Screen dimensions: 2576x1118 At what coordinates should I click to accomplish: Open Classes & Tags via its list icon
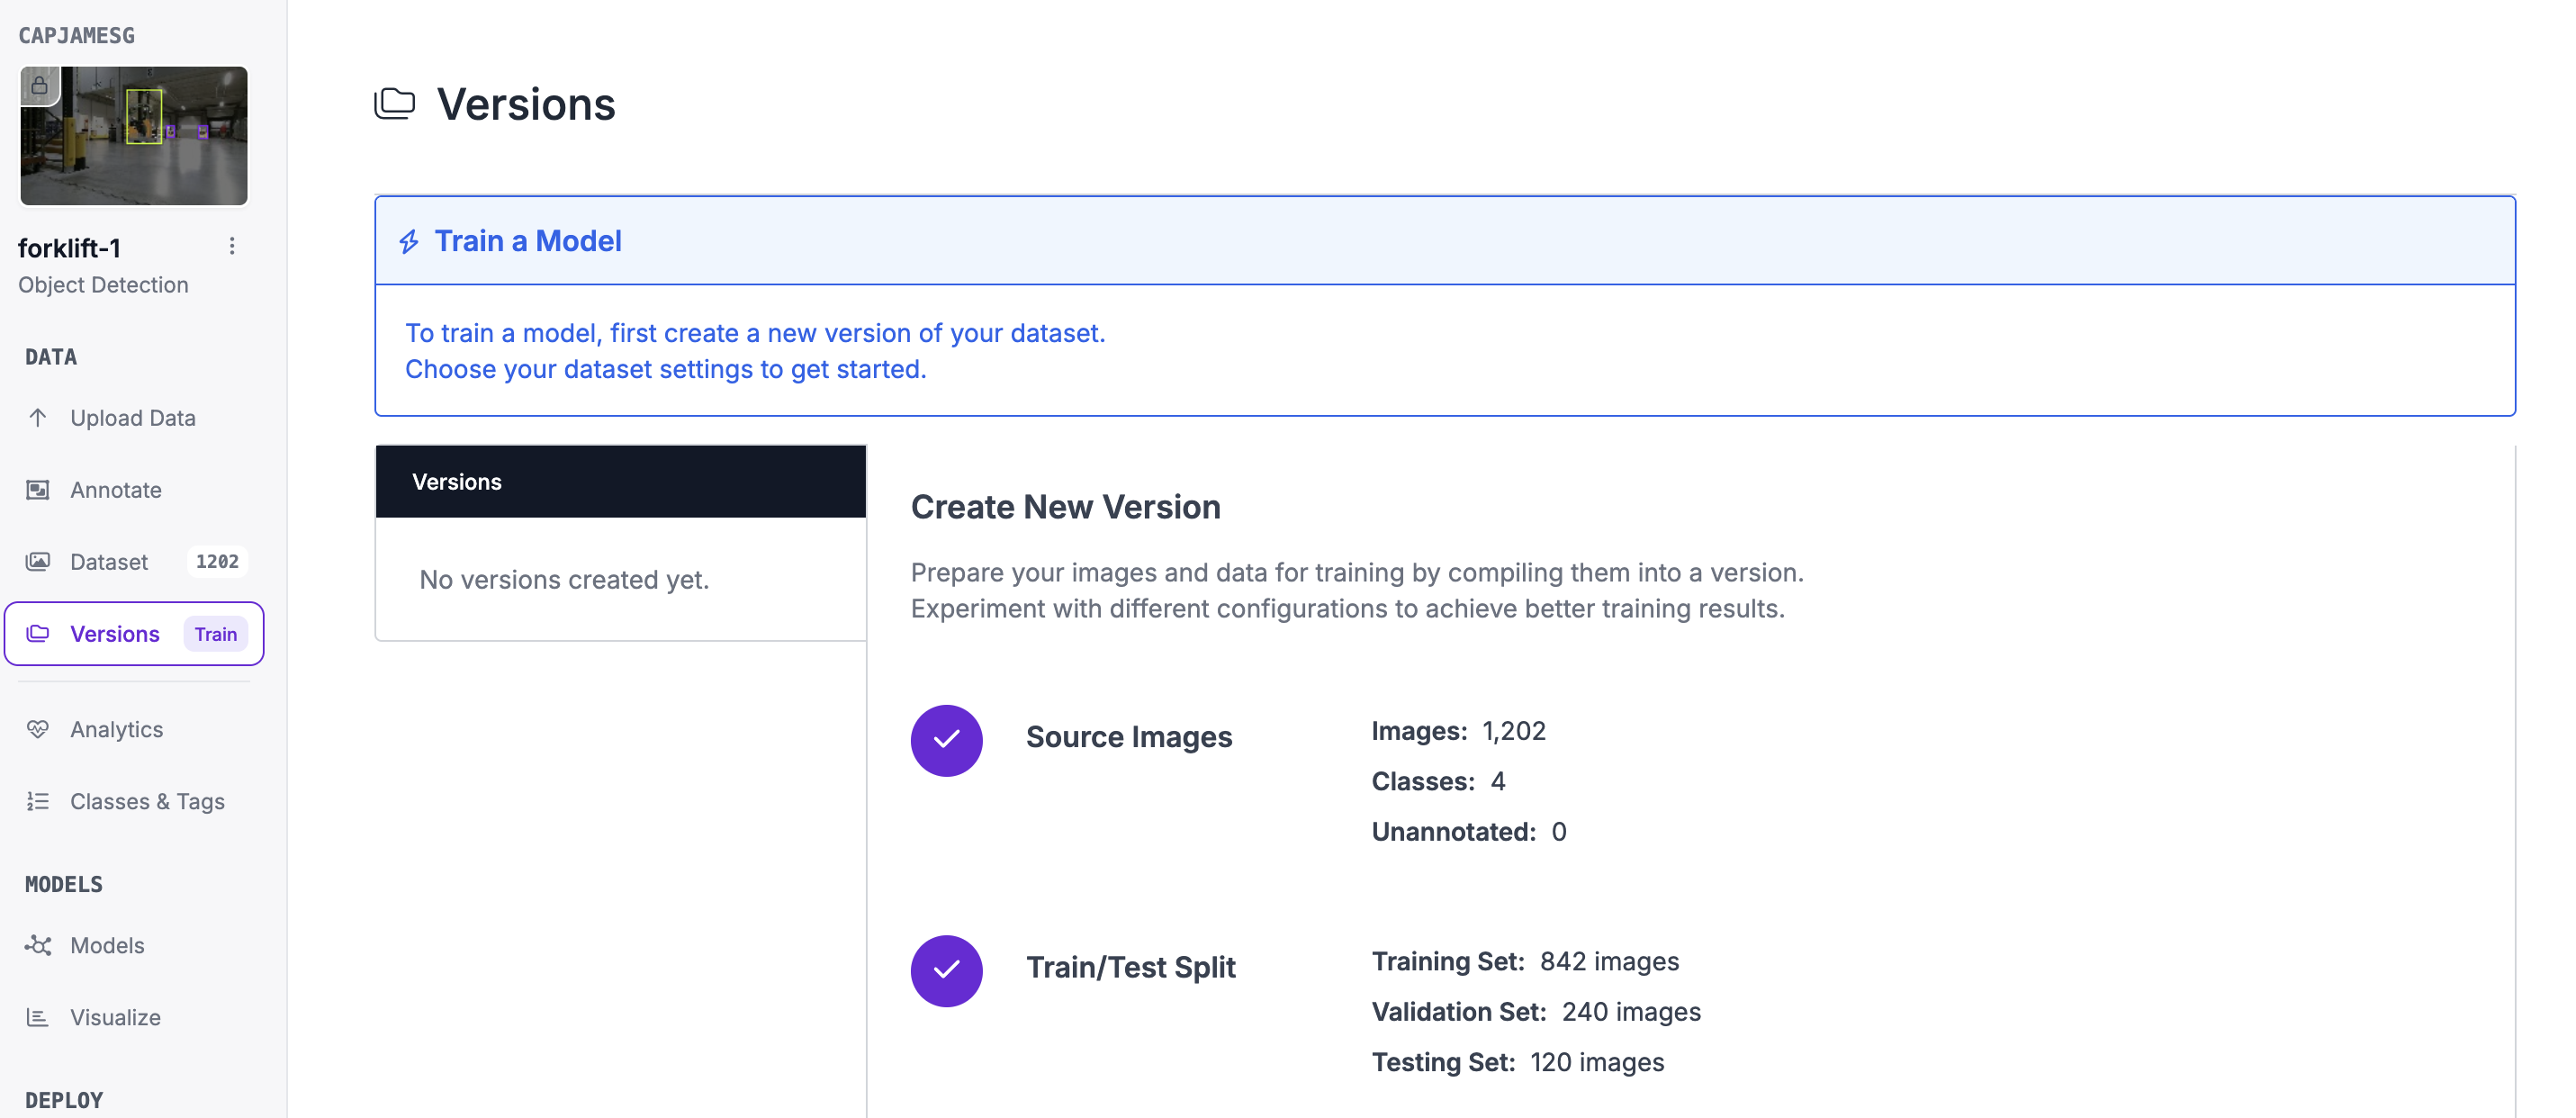point(38,801)
